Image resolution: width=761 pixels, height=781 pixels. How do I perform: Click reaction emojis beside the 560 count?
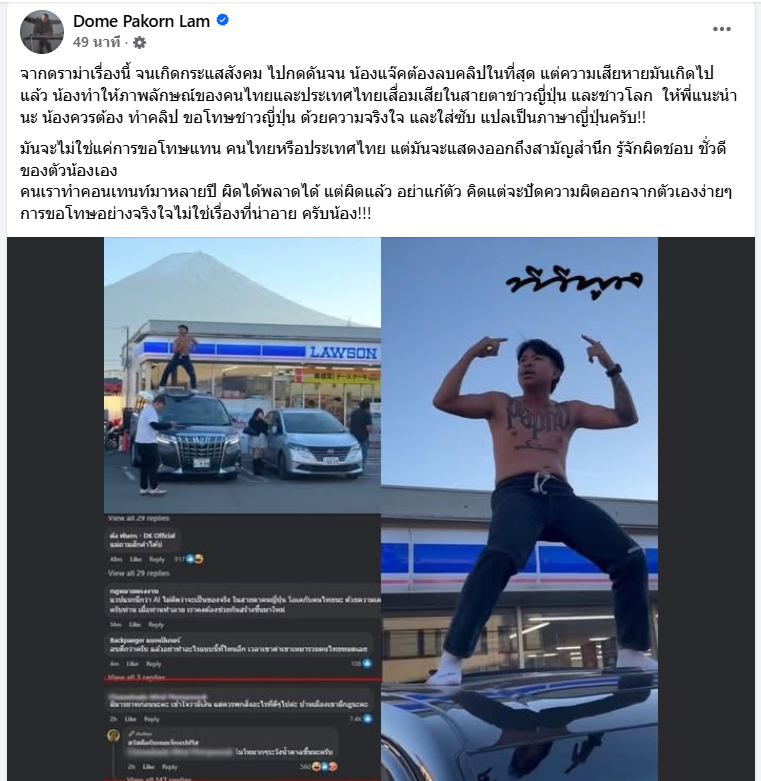tap(324, 767)
